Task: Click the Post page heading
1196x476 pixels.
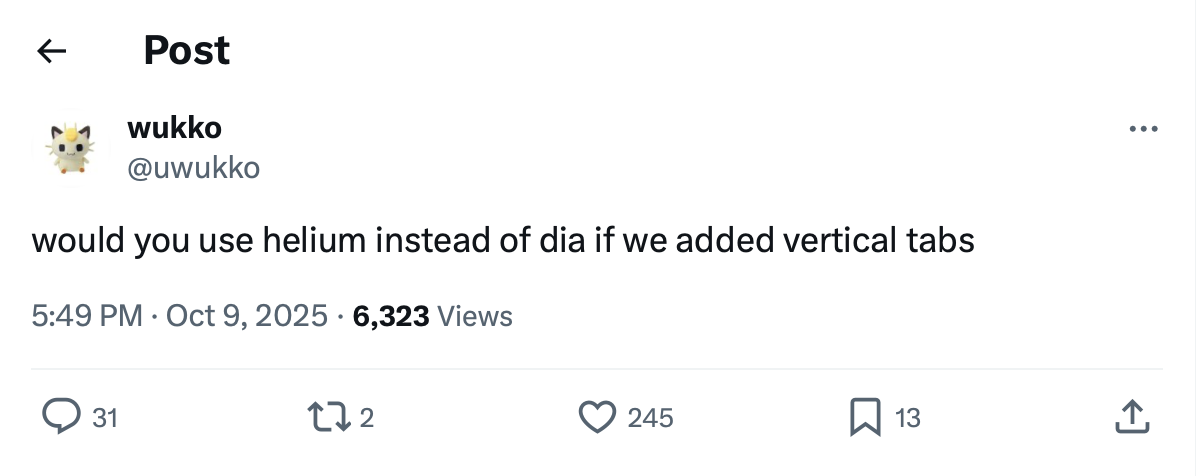Action: [186, 50]
